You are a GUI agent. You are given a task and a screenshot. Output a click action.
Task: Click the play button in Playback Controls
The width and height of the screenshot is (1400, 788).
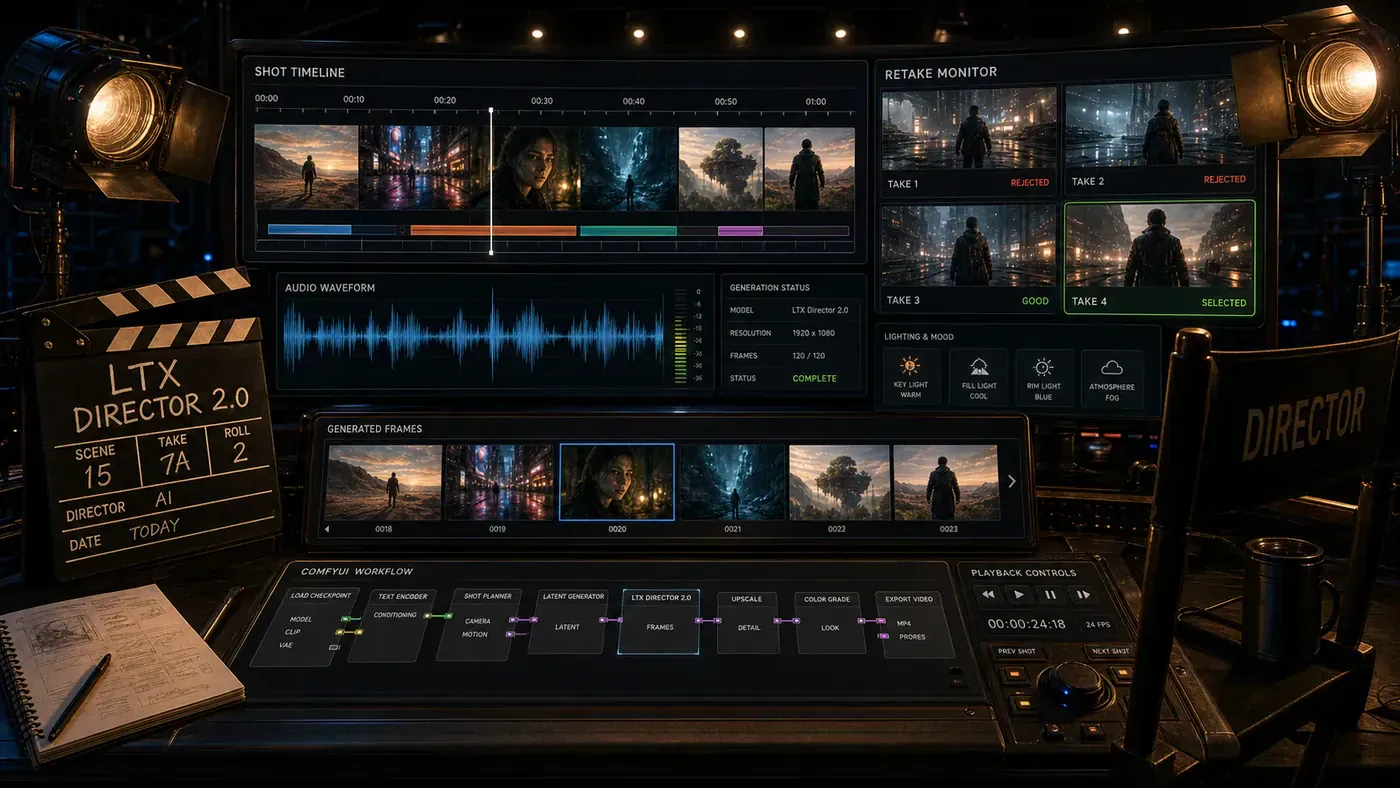(1019, 594)
